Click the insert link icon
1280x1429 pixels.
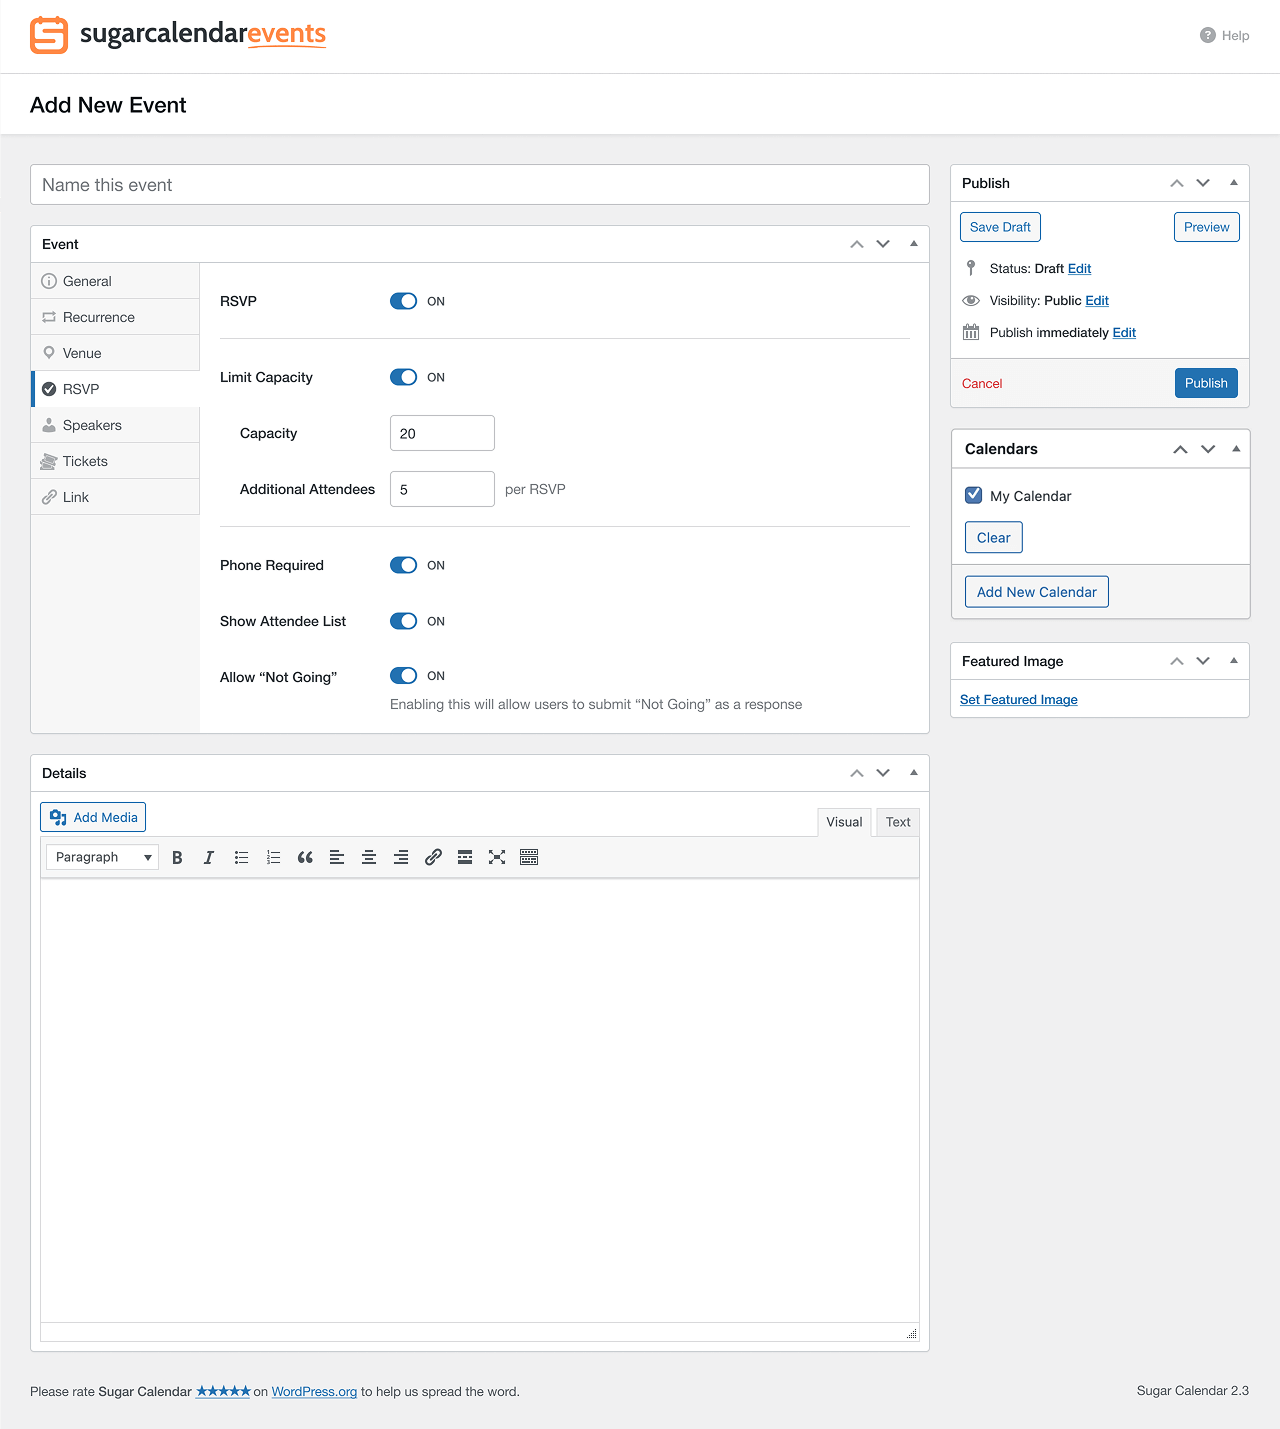(x=433, y=857)
